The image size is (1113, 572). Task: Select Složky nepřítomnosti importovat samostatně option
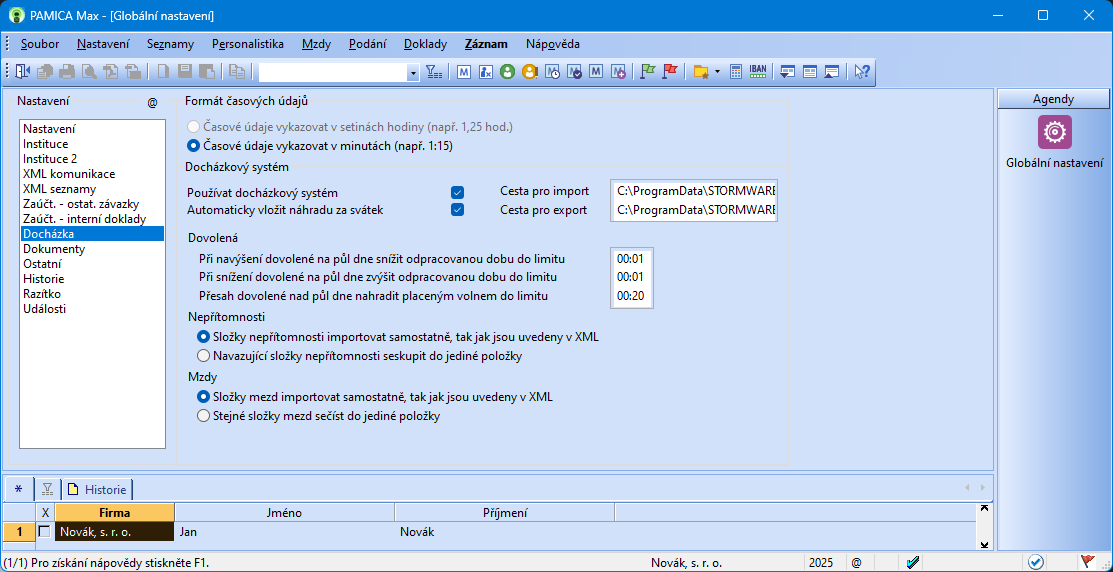pyautogui.click(x=204, y=336)
